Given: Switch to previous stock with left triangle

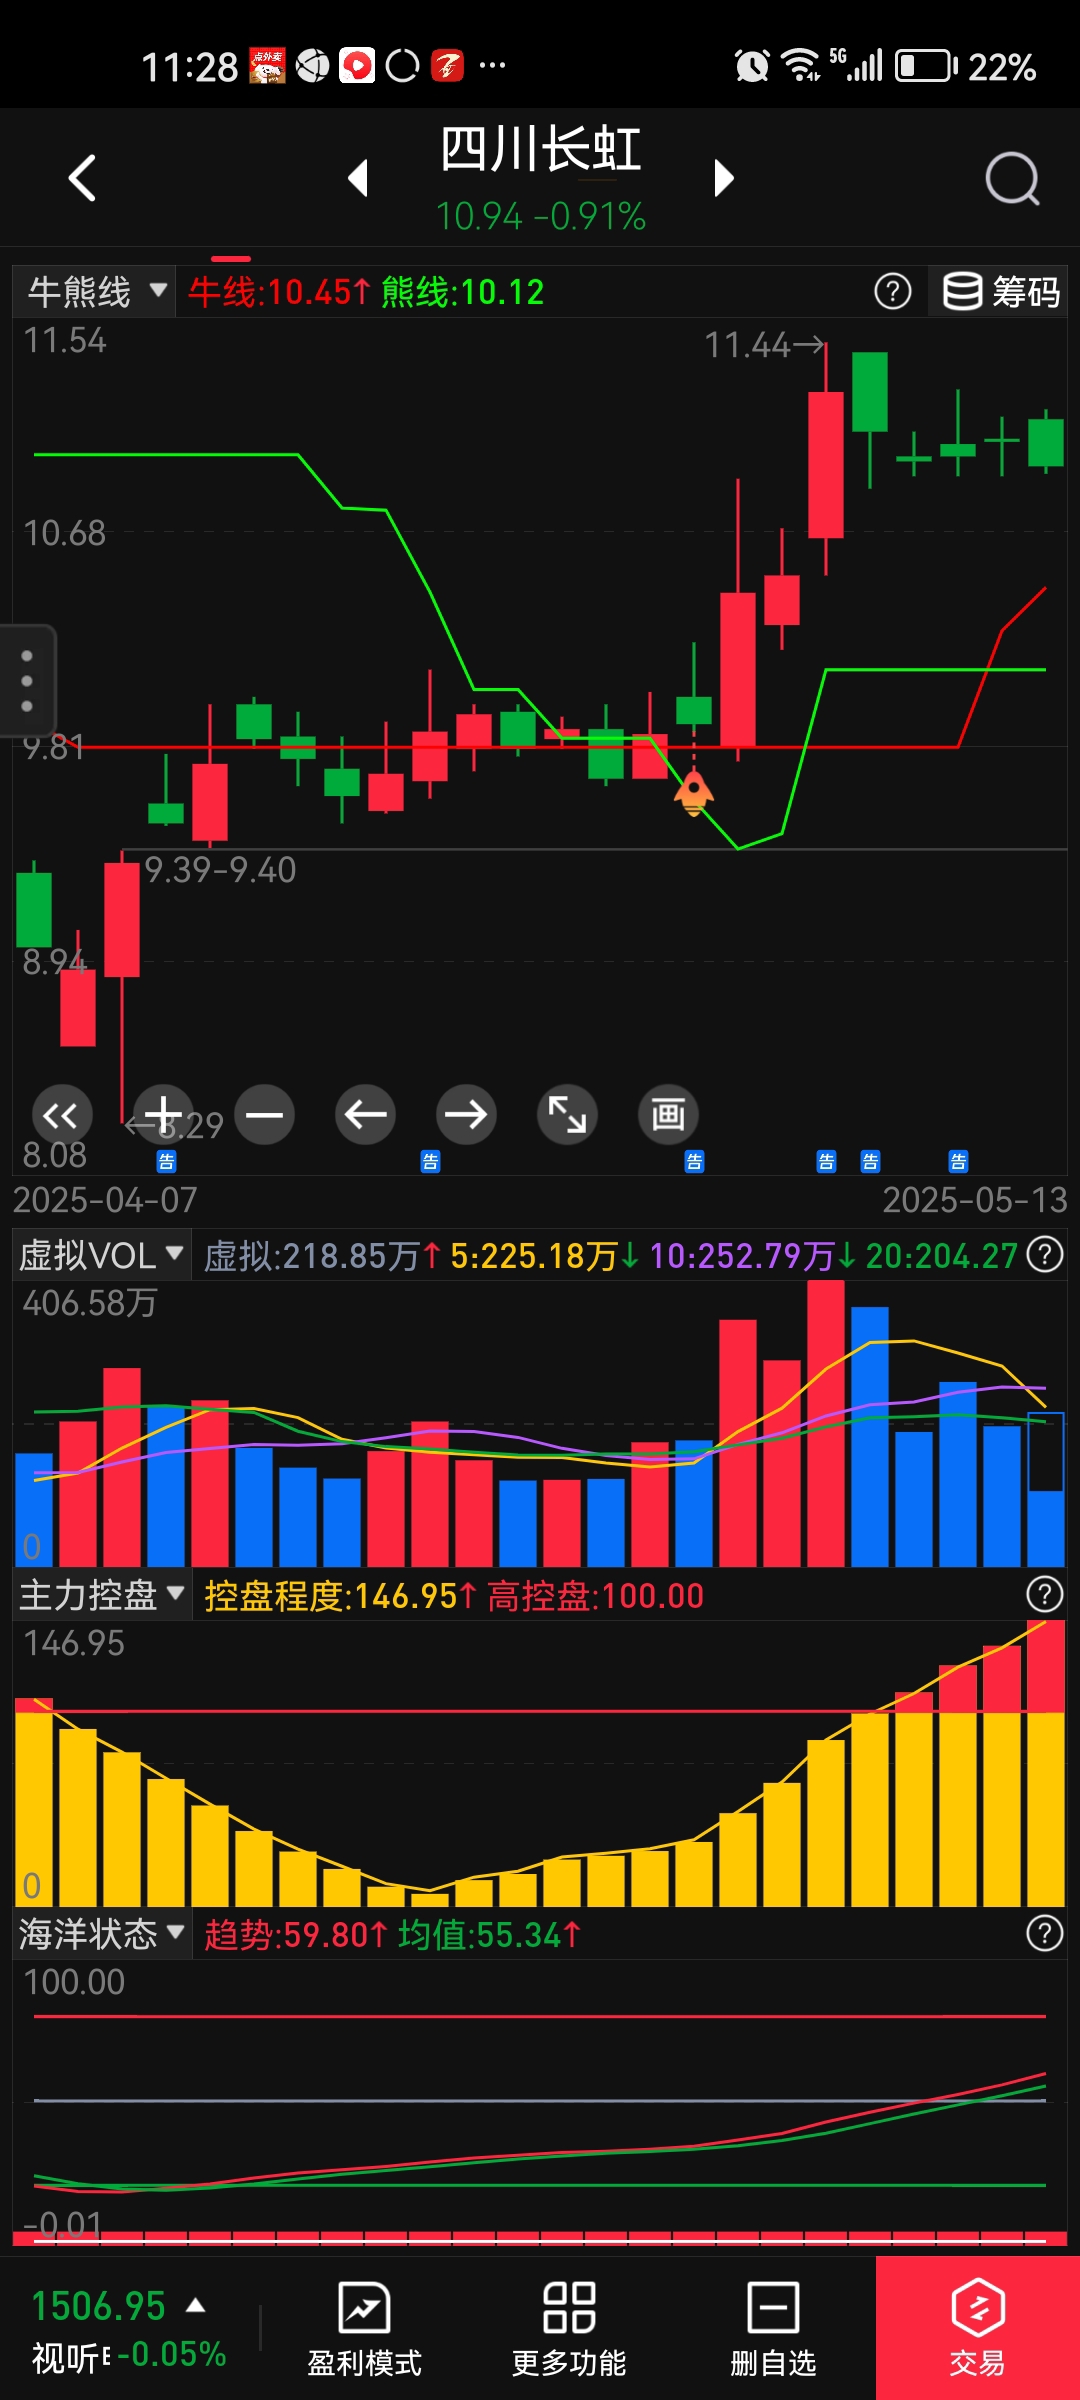Looking at the screenshot, I should pos(359,179).
